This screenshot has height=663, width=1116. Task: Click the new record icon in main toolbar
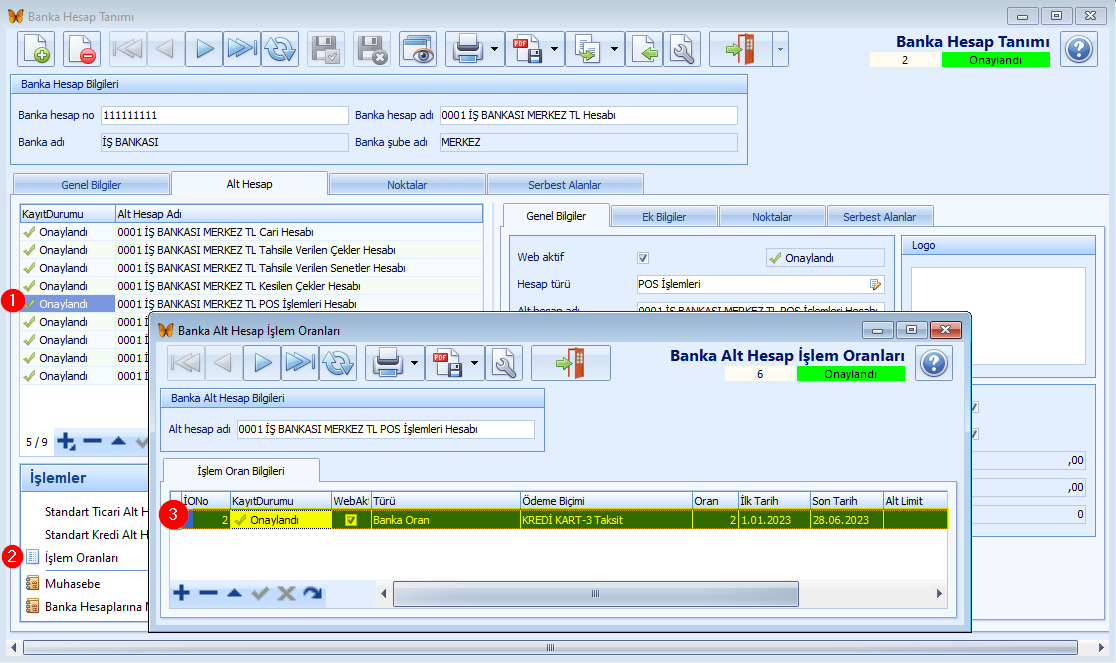tap(36, 49)
